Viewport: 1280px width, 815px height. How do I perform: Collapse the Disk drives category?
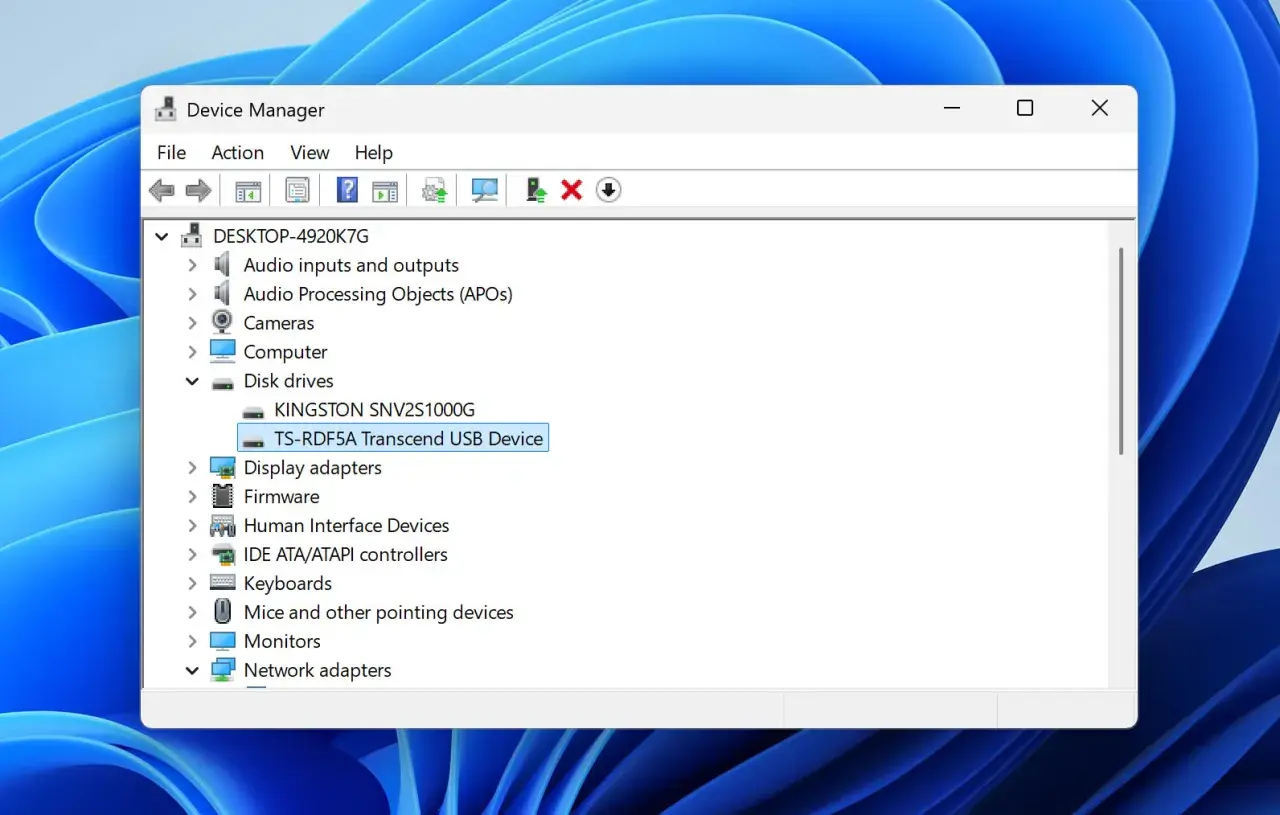click(x=192, y=381)
